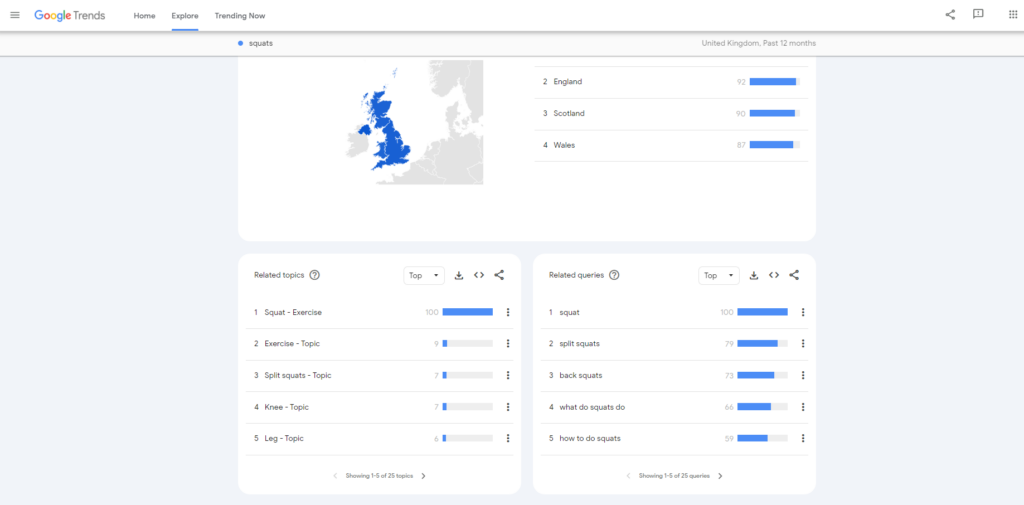The height and width of the screenshot is (505, 1024).
Task: Open the Top dropdown in Related topics
Action: (x=424, y=276)
